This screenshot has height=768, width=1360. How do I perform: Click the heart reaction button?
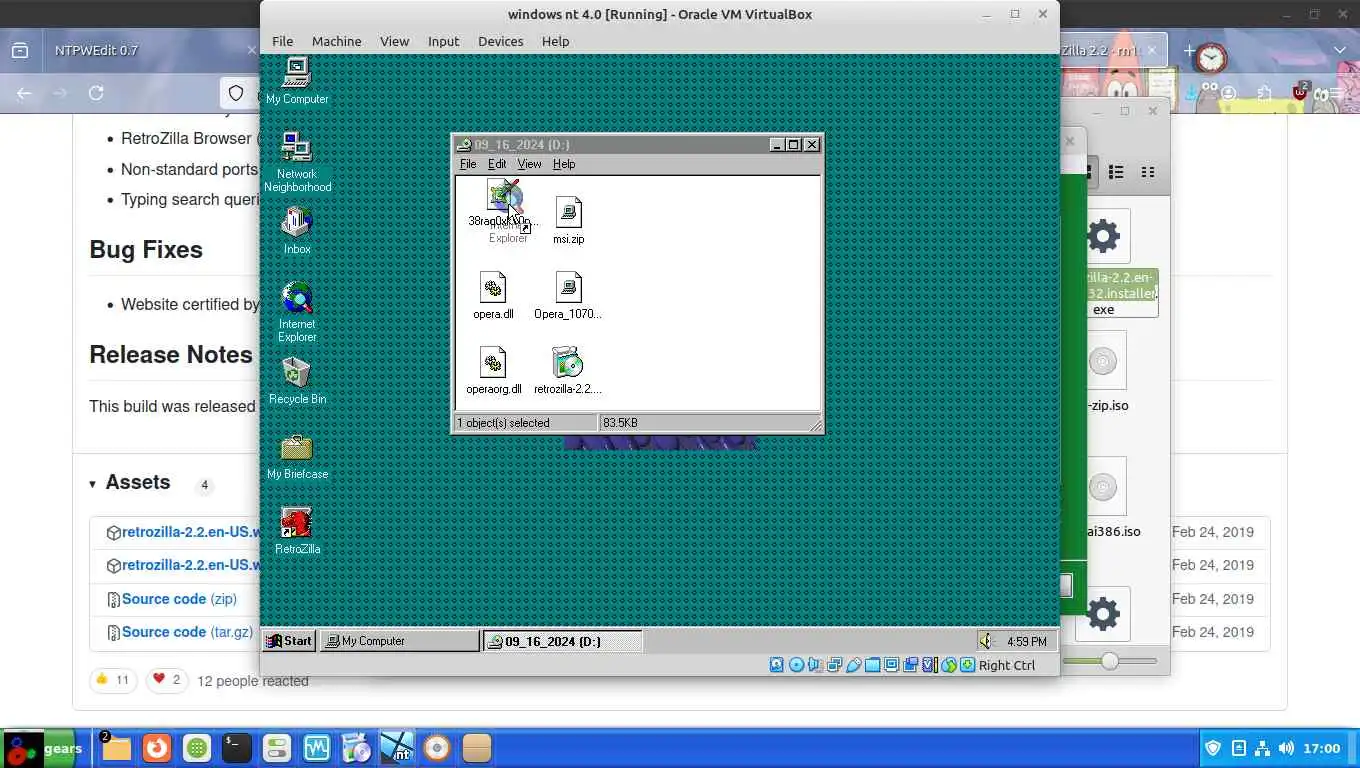166,680
